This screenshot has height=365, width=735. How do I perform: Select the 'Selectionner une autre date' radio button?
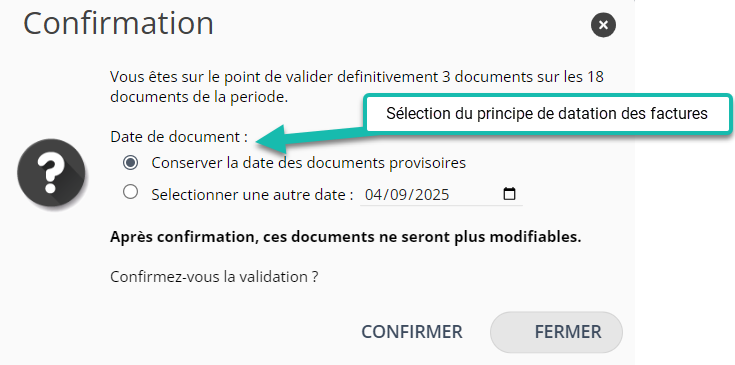tap(130, 192)
